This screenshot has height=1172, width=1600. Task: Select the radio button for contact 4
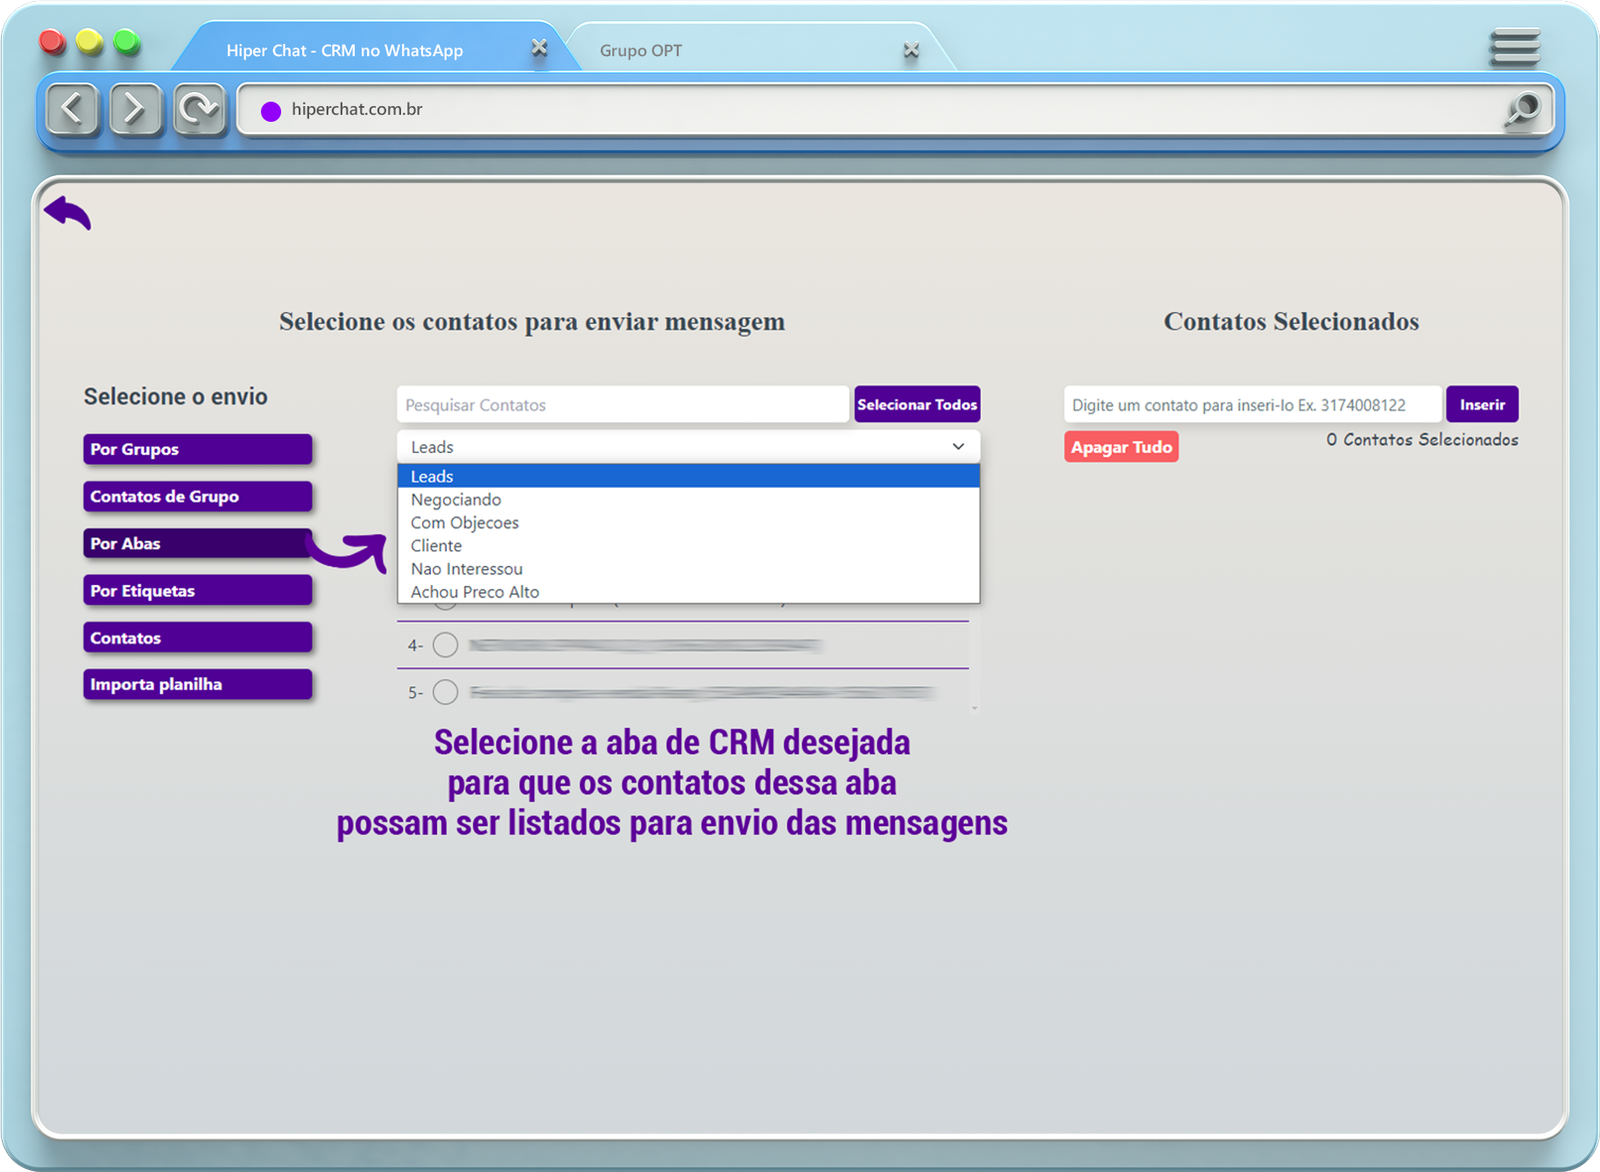446,645
